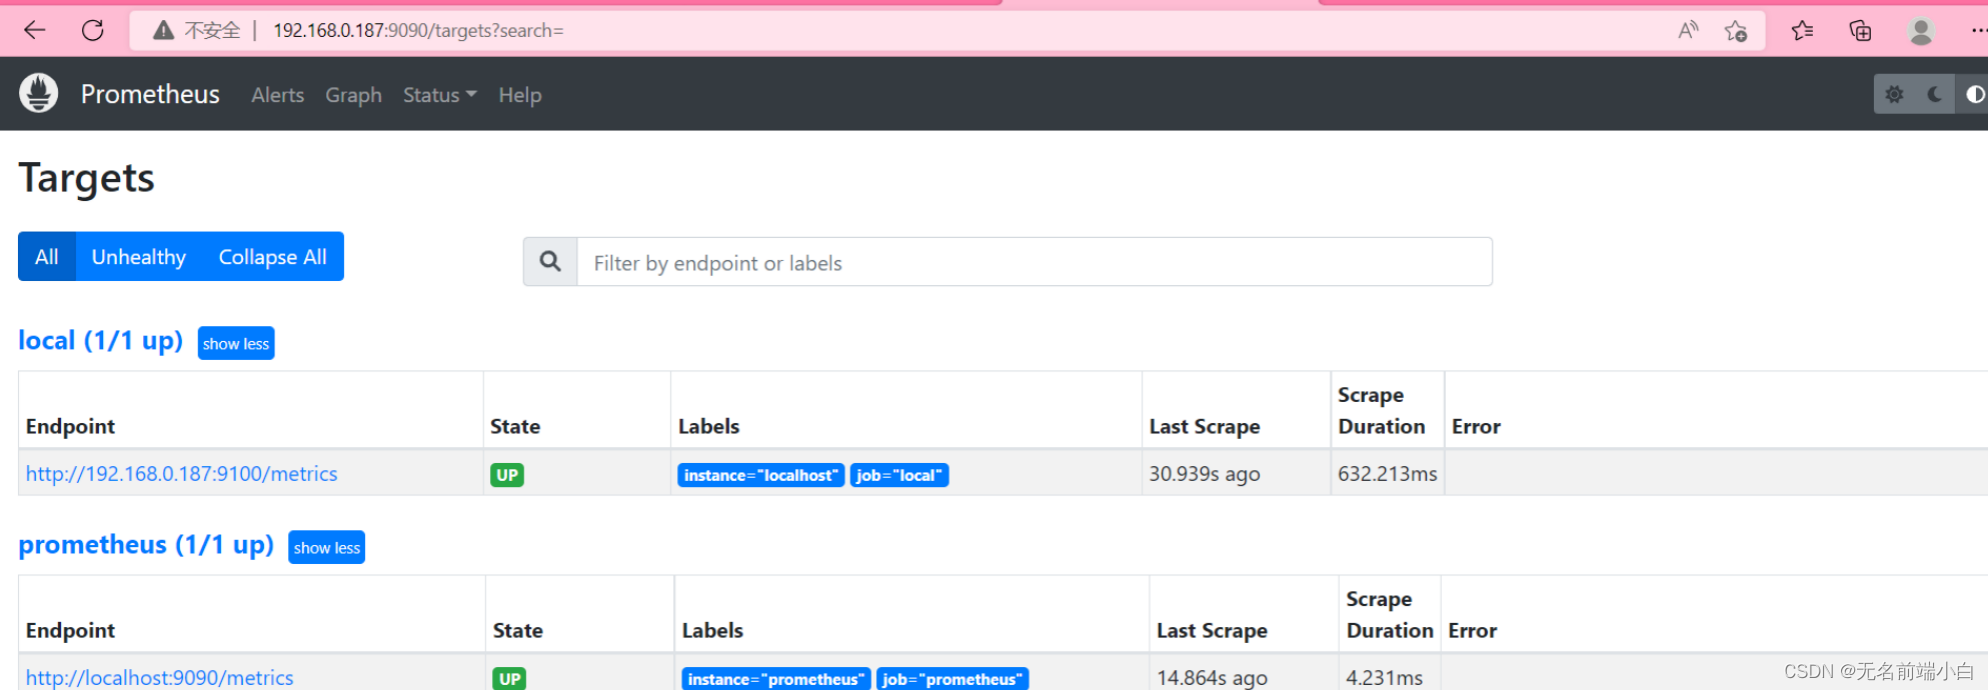
Task: Click the 14.864s ago last scrape value
Action: (x=1212, y=678)
